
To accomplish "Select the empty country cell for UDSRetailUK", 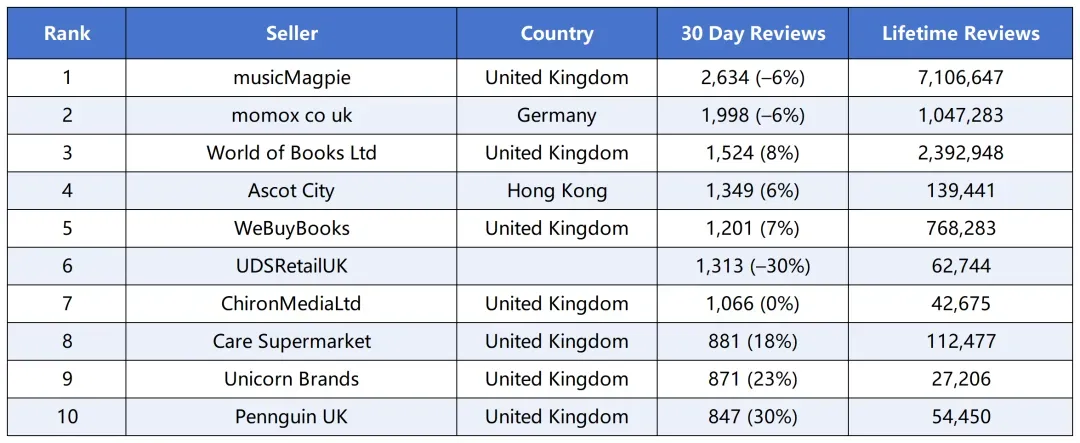I will [557, 266].
